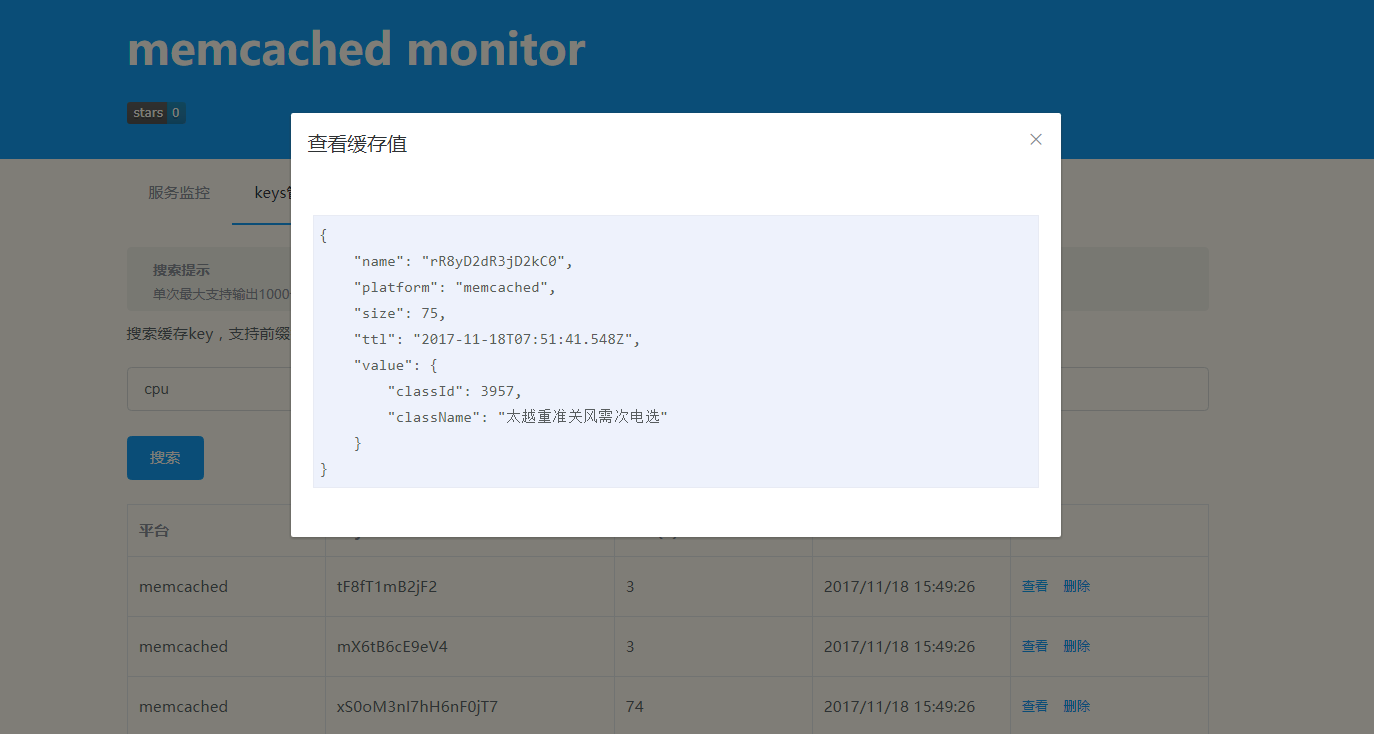Viewport: 1374px width, 734px height.
Task: Click 删除 for key mX6tB6cE9eV4
Action: (x=1077, y=646)
